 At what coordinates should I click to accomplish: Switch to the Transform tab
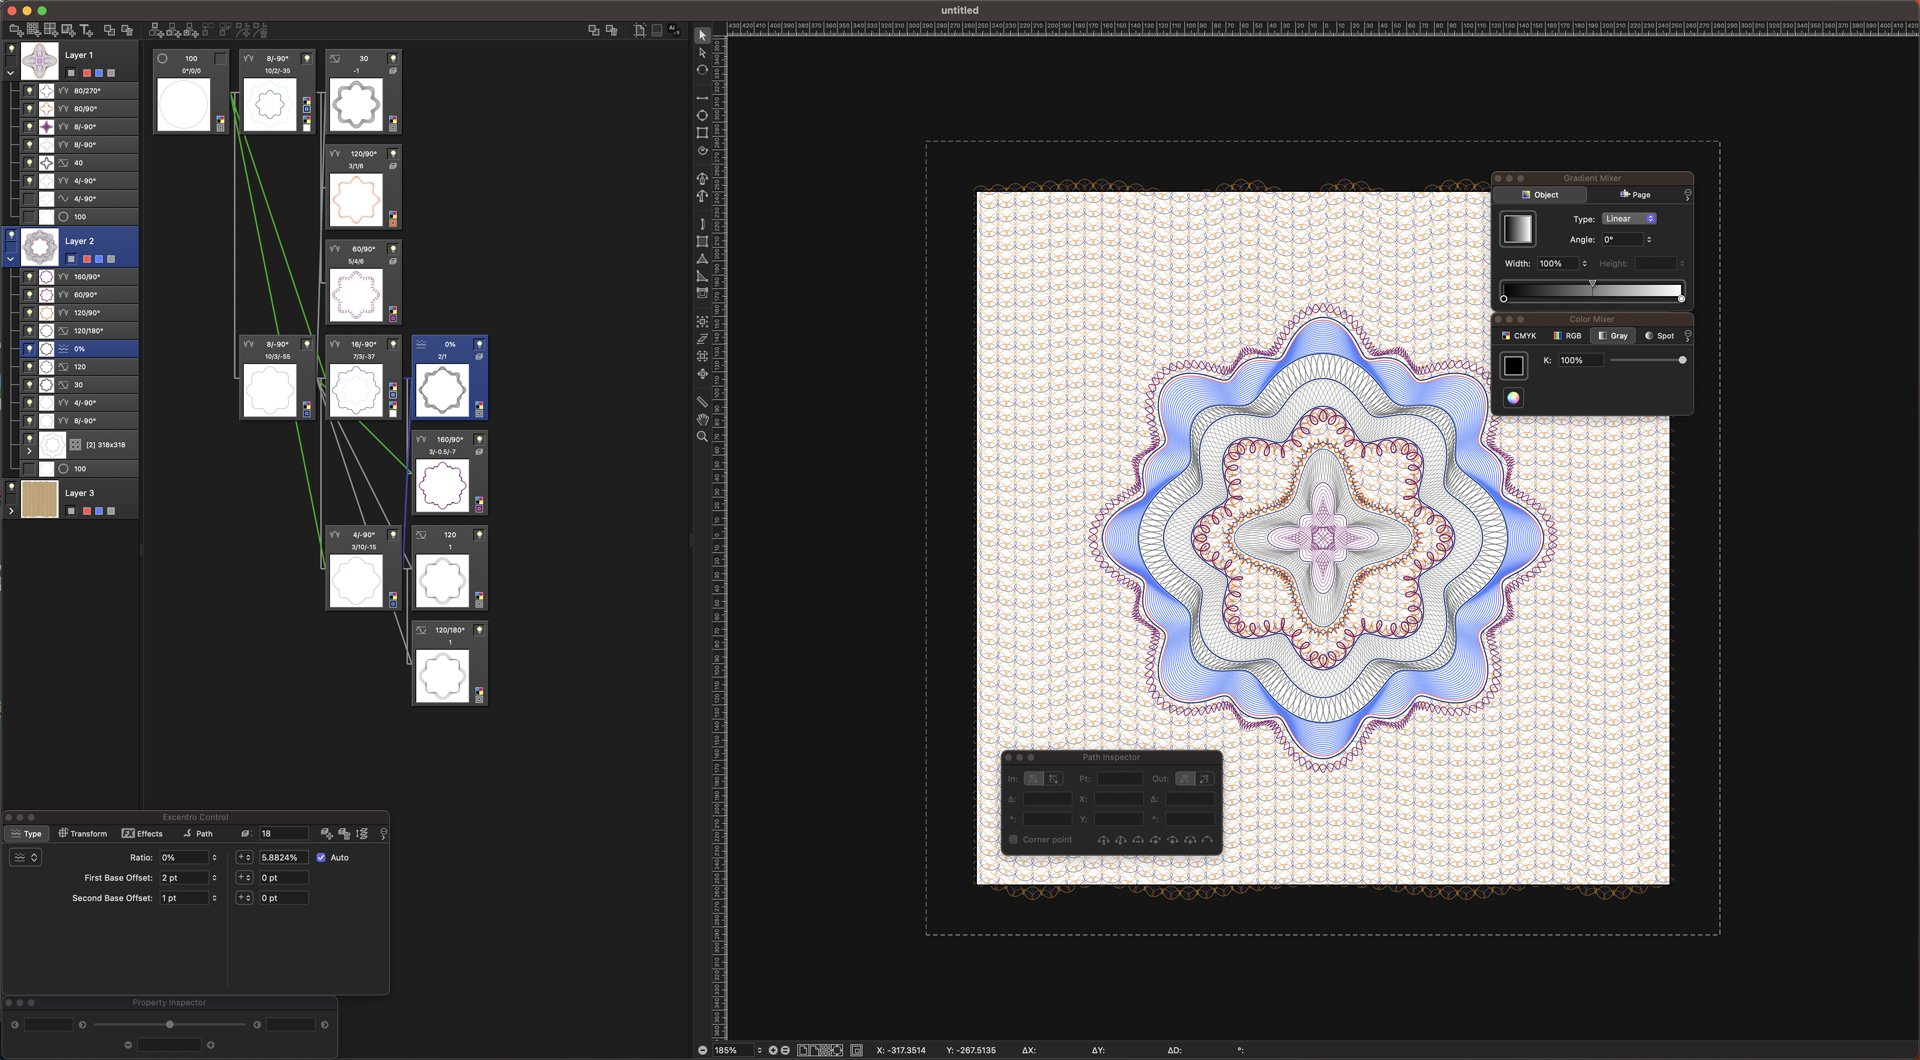(83, 834)
